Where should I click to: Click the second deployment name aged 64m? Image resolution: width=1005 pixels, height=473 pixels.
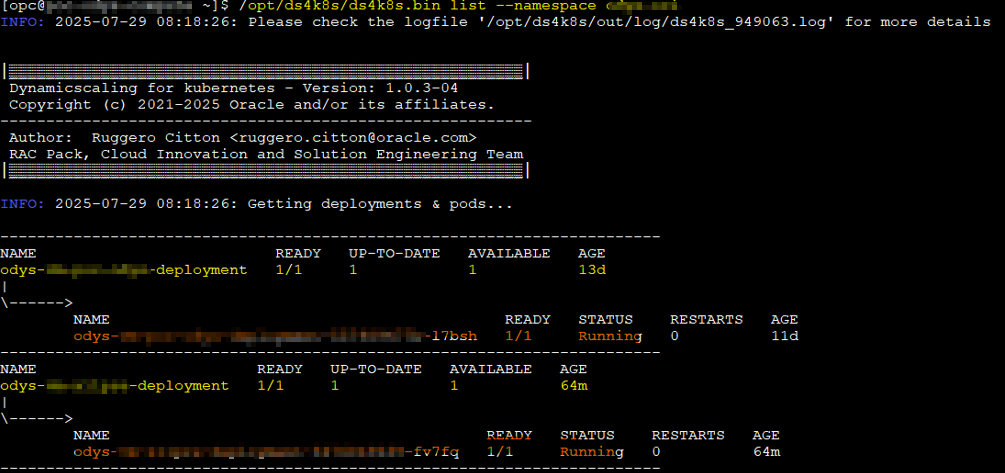[x=114, y=385]
